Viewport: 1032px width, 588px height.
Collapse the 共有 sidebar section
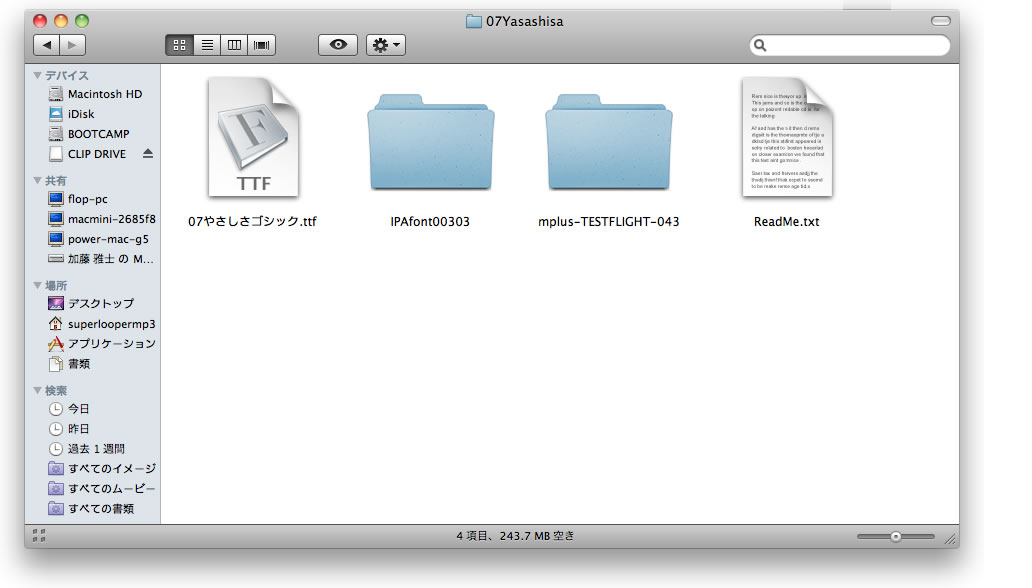pyautogui.click(x=37, y=181)
